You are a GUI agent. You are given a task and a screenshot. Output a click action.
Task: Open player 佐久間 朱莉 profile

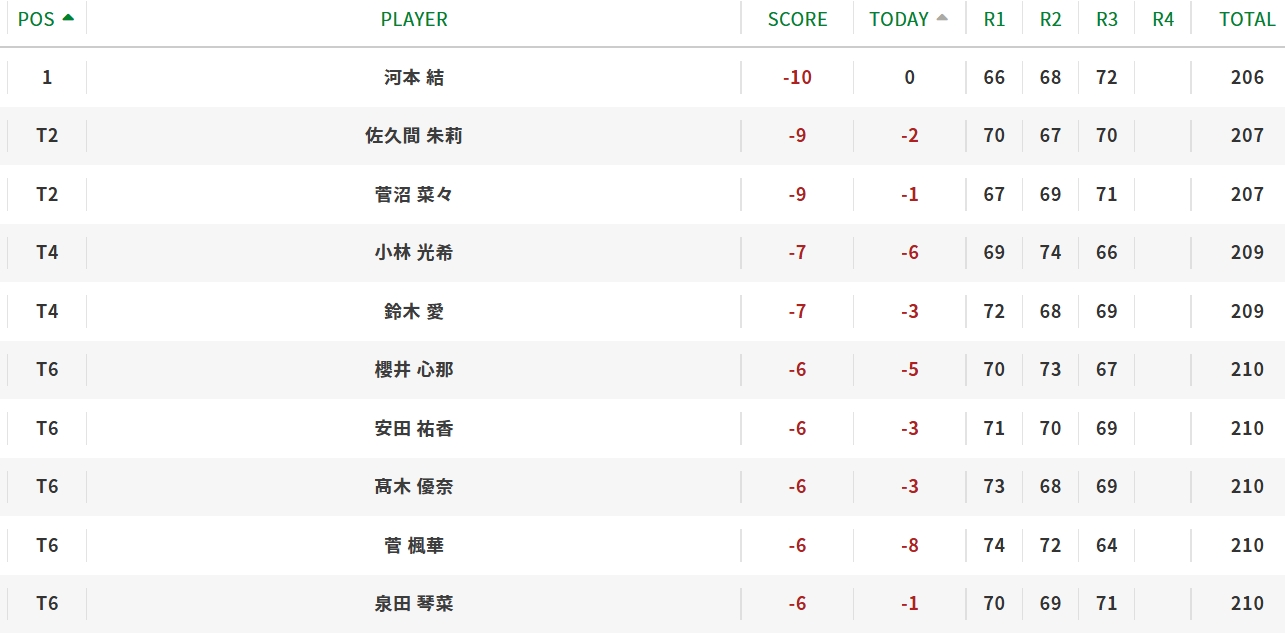(x=414, y=136)
